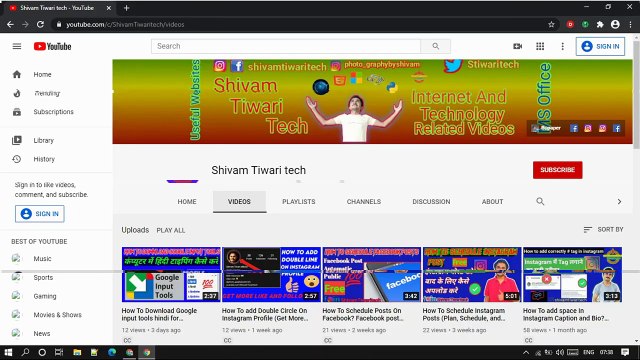Viewport: 640px width, 360px height.
Task: Open the Channels tab
Action: (364, 202)
